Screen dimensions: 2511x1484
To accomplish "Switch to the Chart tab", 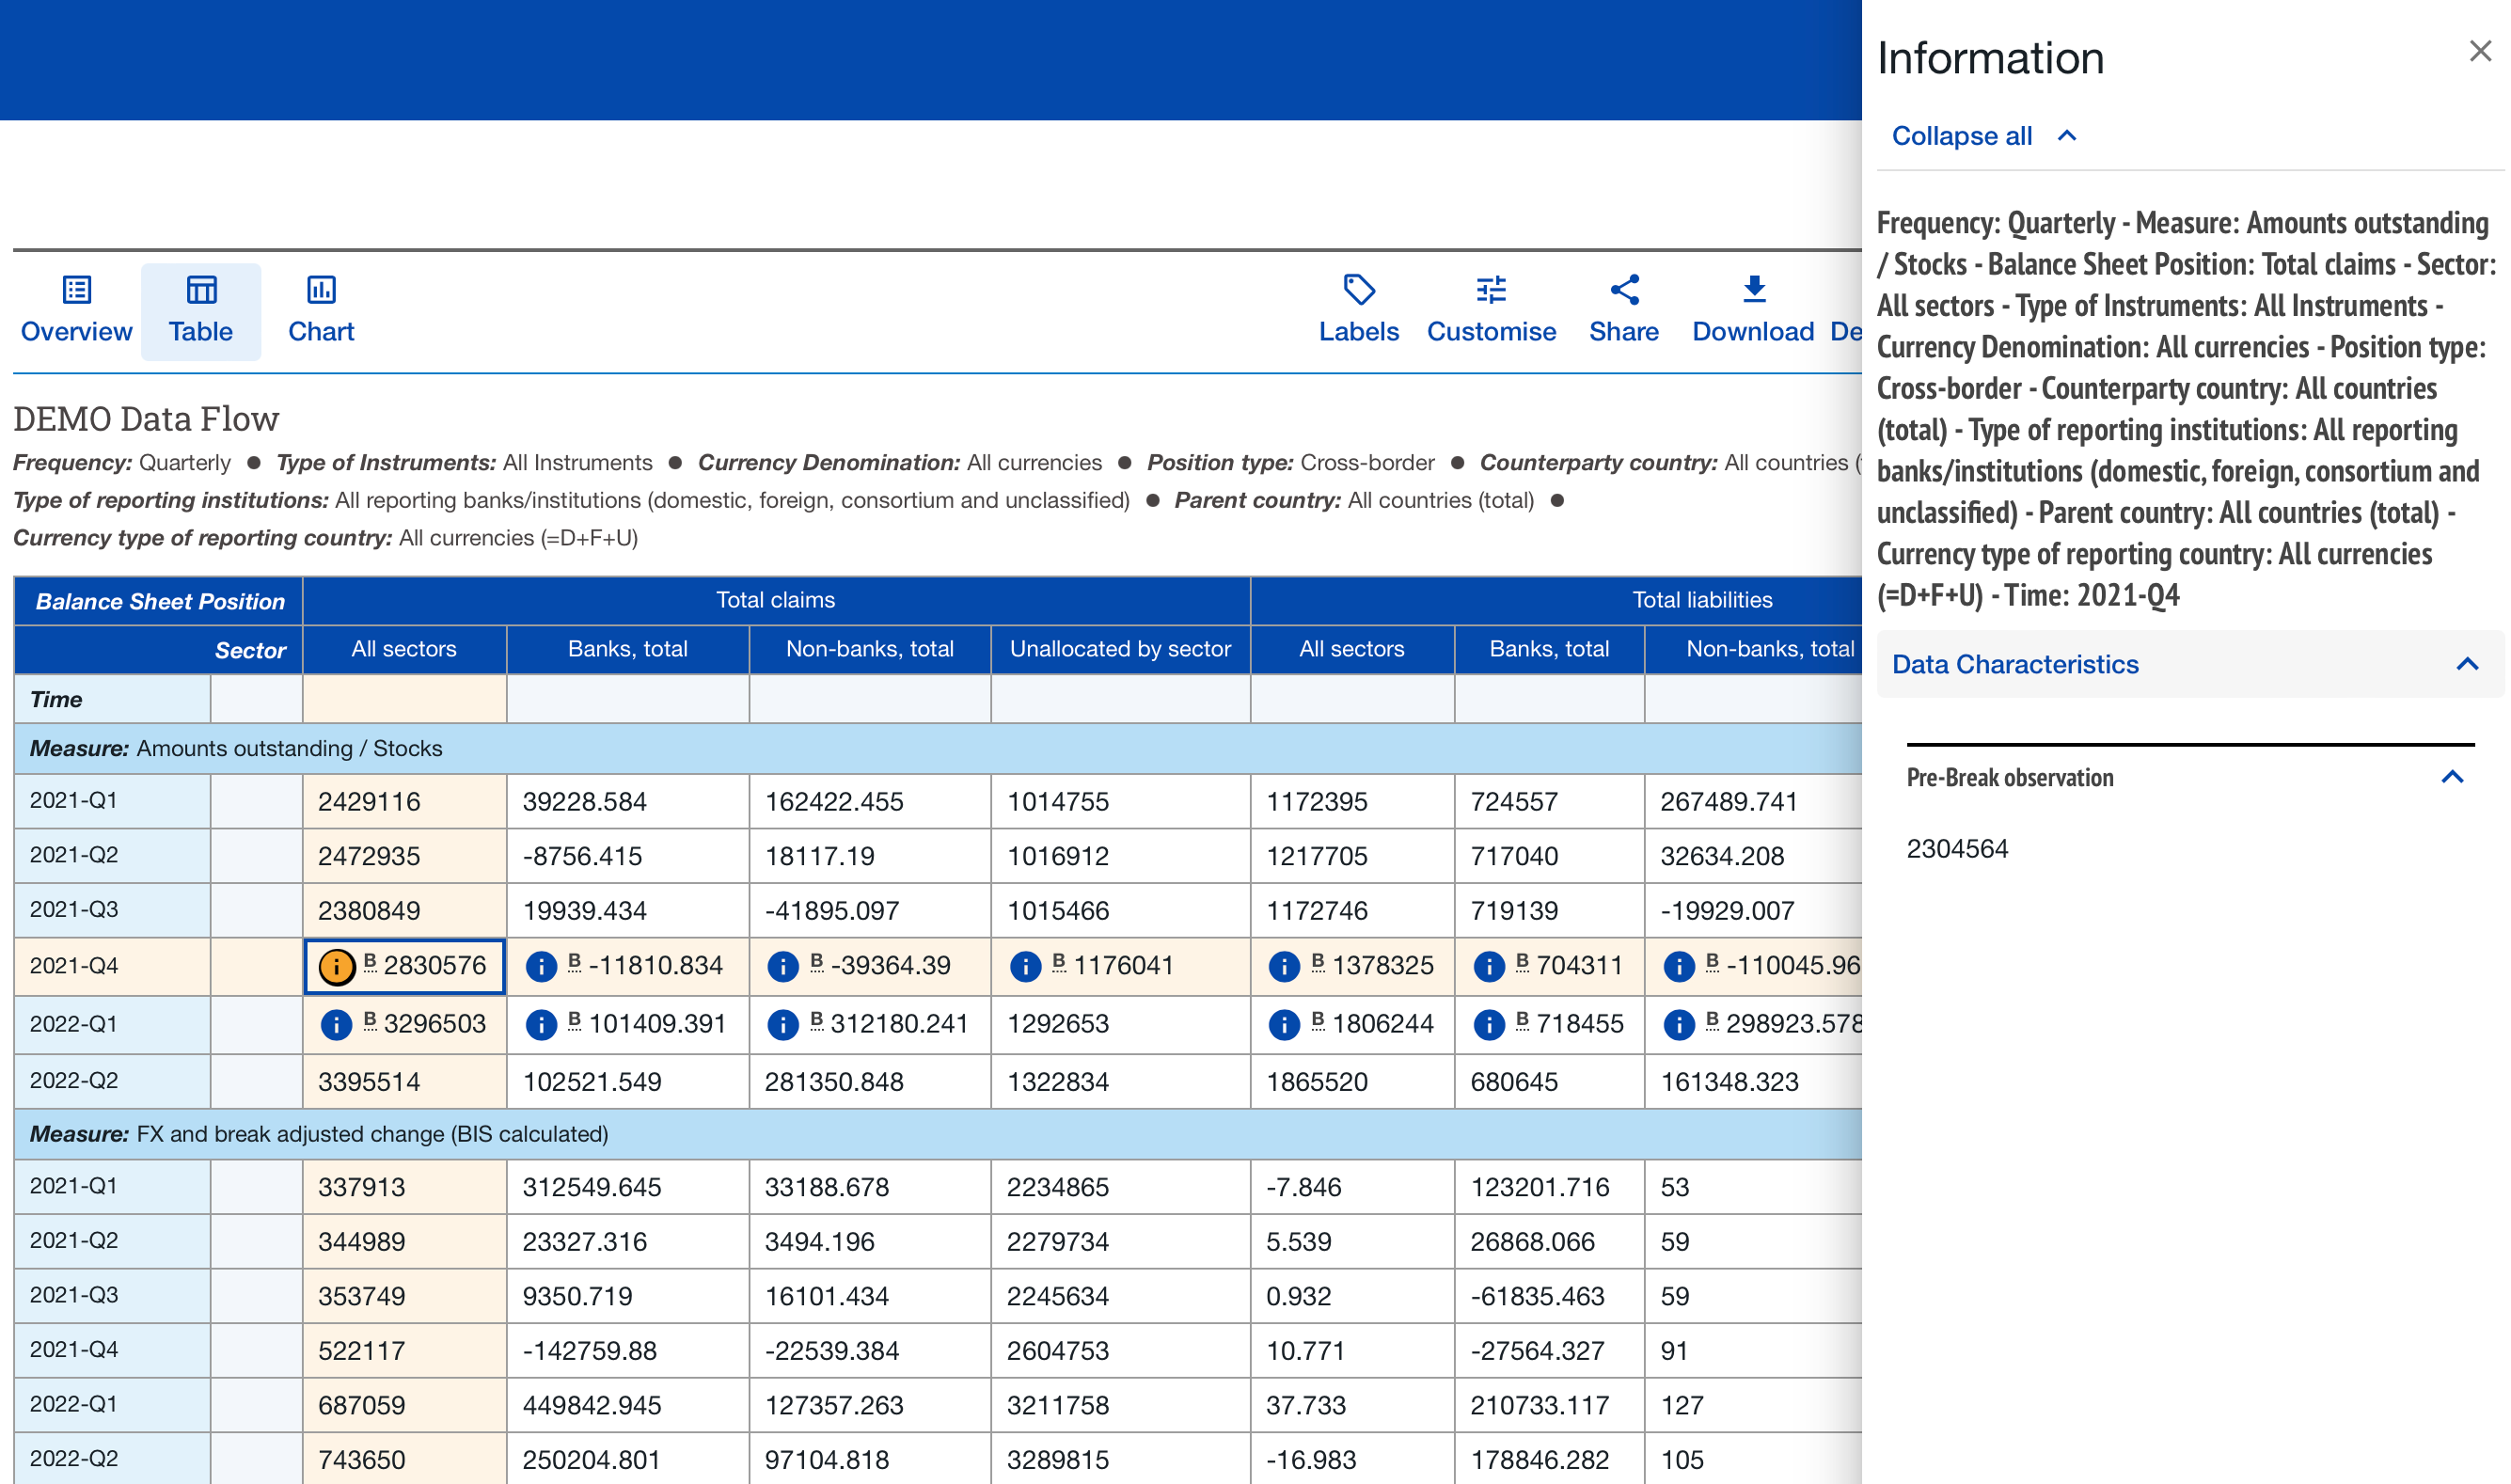I will (321, 311).
